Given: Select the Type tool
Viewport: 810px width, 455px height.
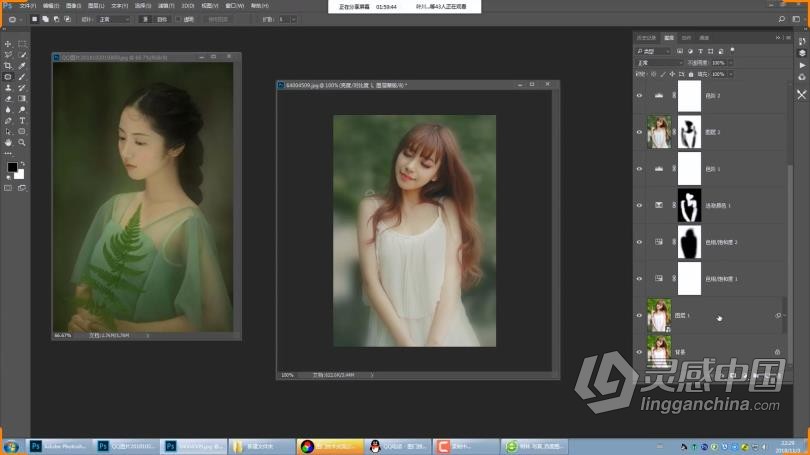Looking at the screenshot, I should pyautogui.click(x=22, y=120).
